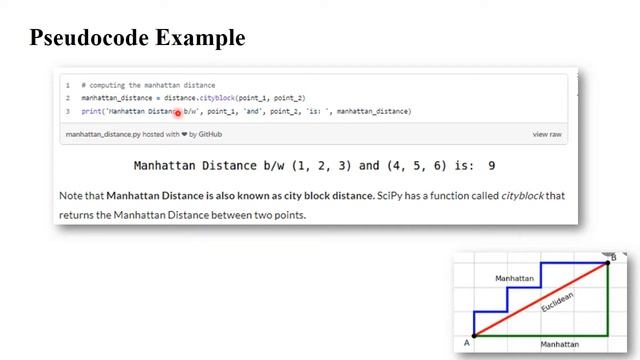This screenshot has width=640, height=360.
Task: Click point A in the diagram
Action: click(x=474, y=336)
